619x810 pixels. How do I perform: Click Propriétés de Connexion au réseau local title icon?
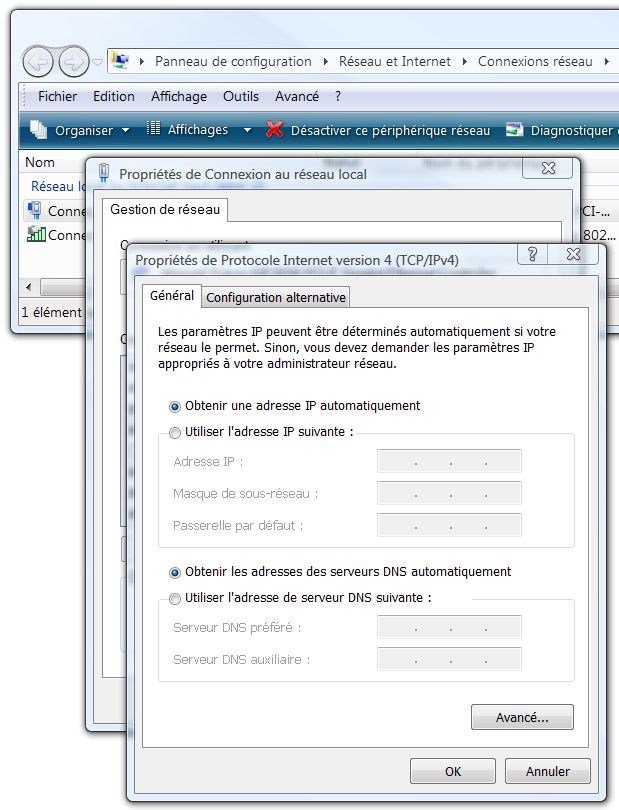click(x=104, y=173)
